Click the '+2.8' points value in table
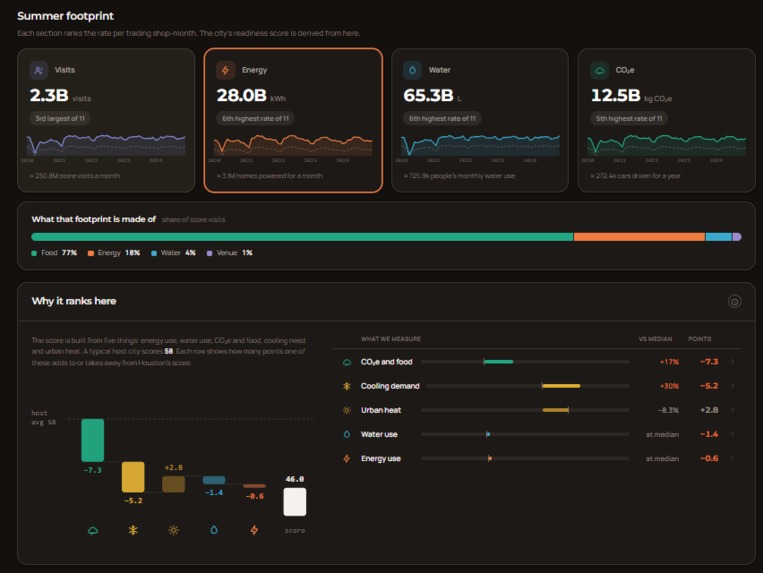Viewport: 763px width, 573px height. [709, 410]
